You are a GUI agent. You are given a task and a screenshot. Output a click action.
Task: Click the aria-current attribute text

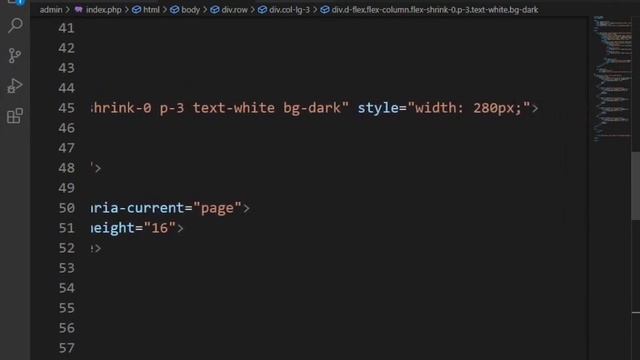click(x=138, y=208)
